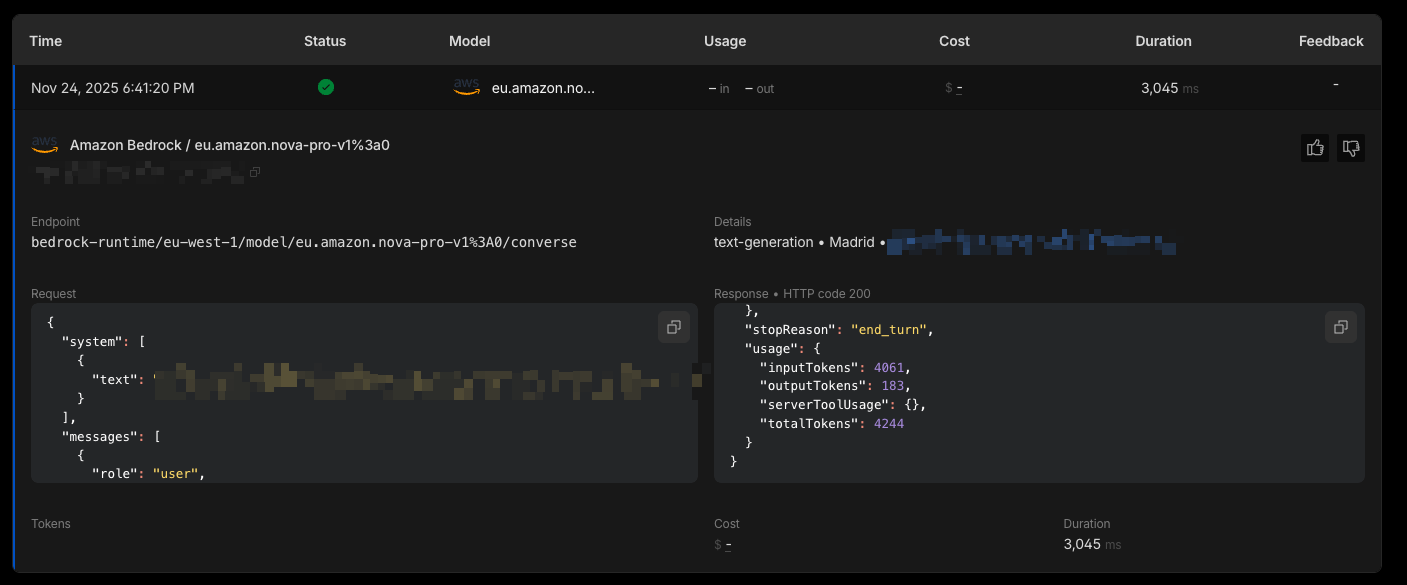Click AWS logo beside Amazon Bedrock title

pyautogui.click(x=45, y=145)
